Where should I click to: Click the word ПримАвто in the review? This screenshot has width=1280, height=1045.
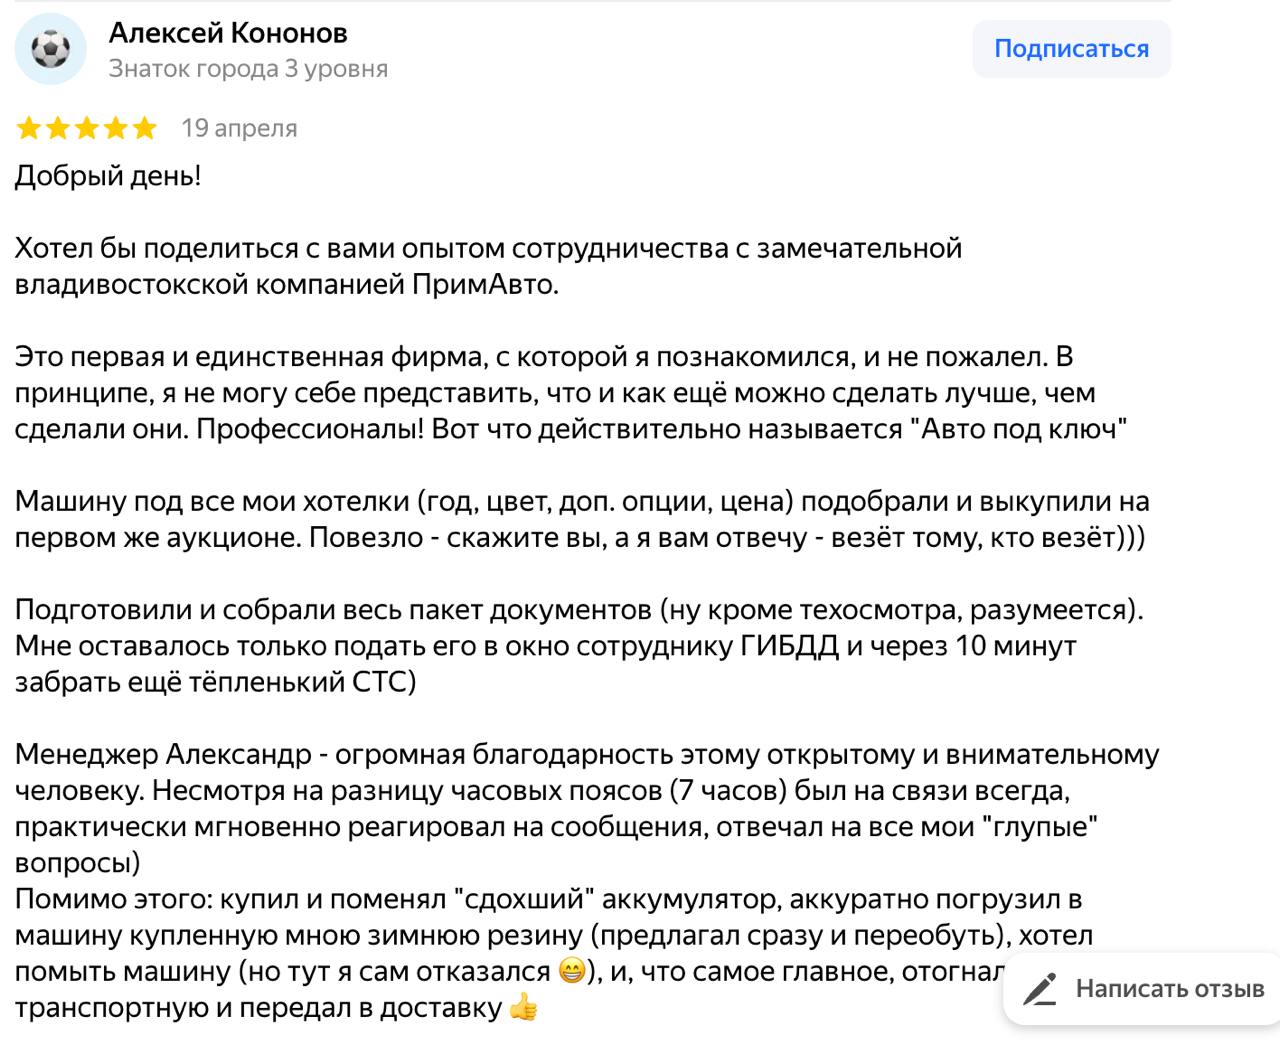click(x=484, y=284)
